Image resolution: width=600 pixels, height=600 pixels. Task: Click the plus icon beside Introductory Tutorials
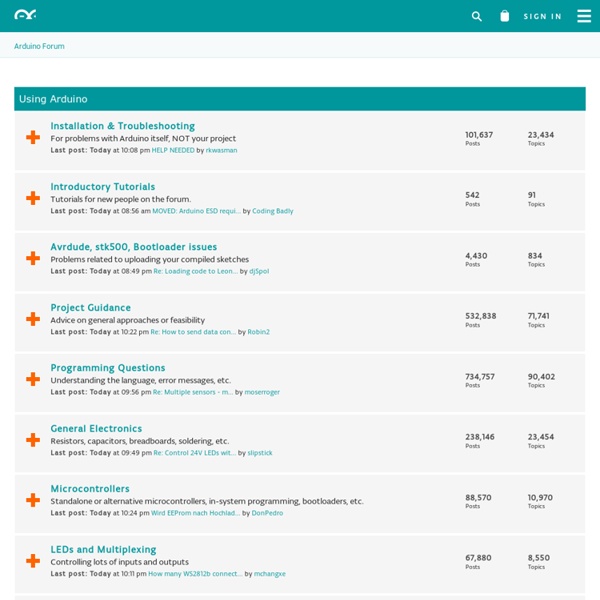33,198
